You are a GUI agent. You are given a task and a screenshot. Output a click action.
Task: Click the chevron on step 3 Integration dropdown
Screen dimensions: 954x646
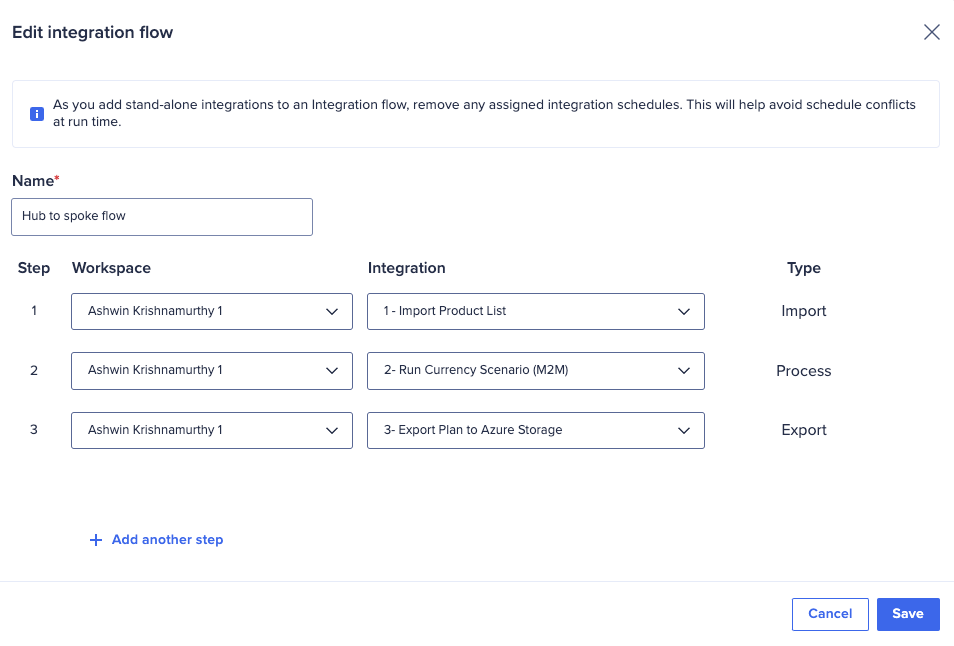(686, 430)
